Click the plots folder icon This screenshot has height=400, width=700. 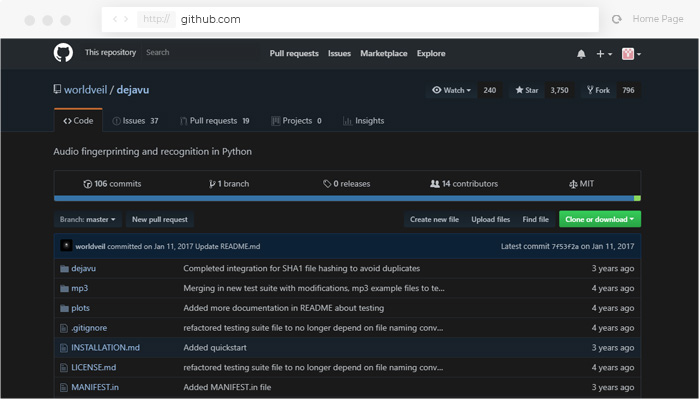coord(64,308)
